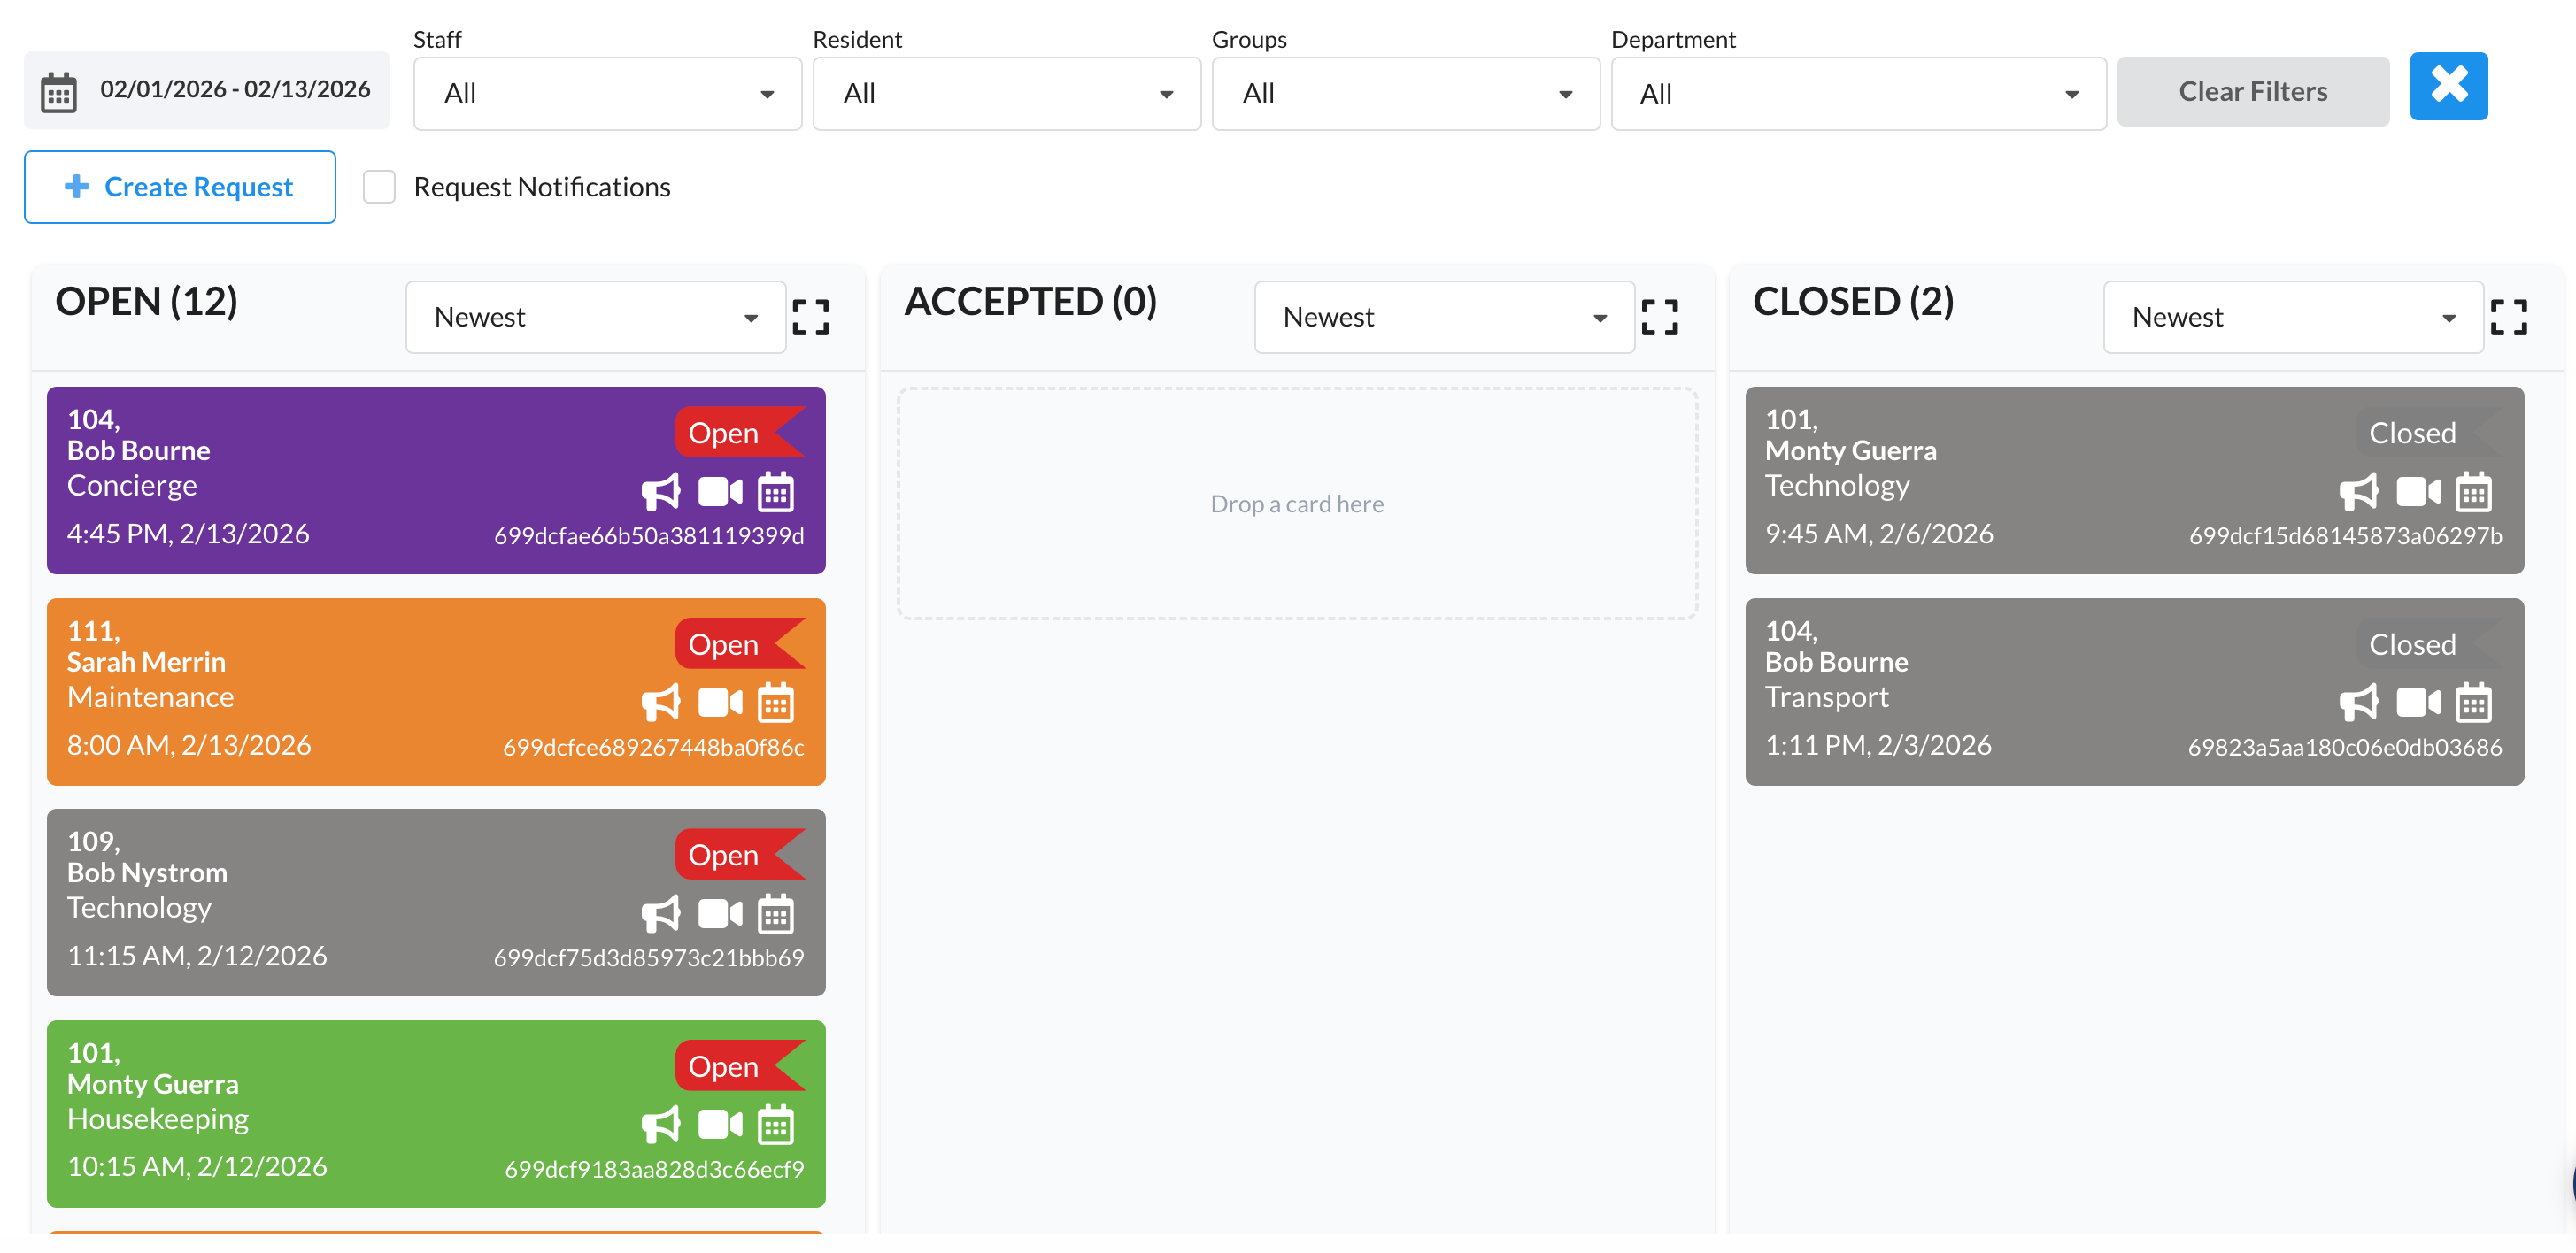Change the sort order in the CLOSED column
The height and width of the screenshot is (1253, 2576).
(x=2292, y=316)
